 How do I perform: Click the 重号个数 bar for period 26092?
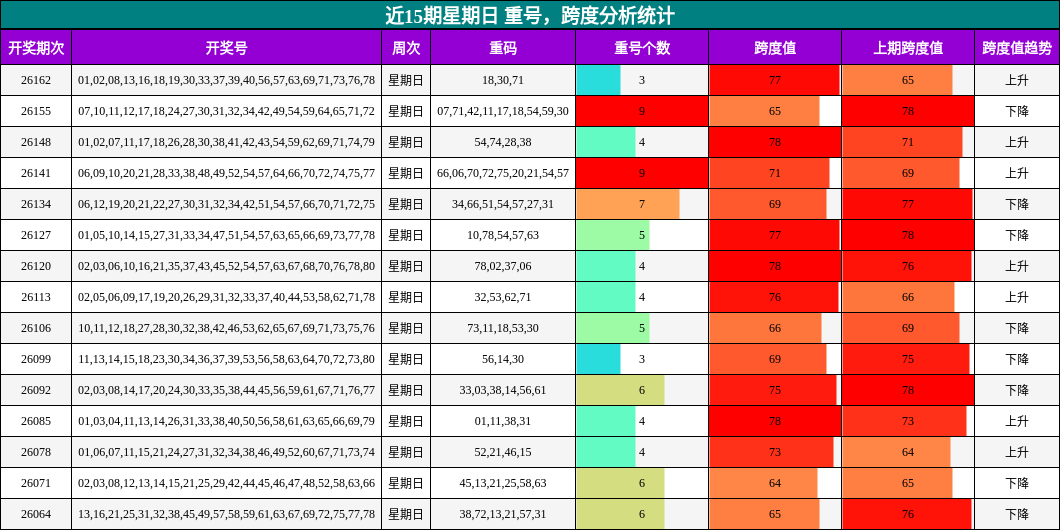[x=621, y=391]
